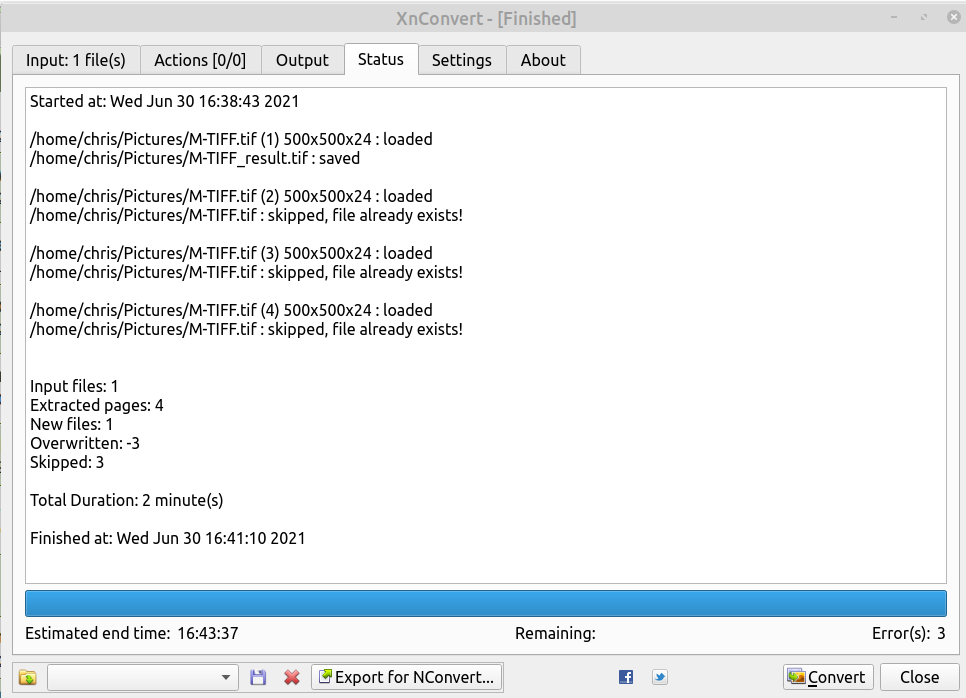Viewport: 966px width, 698px height.
Task: Click the 'M-TIFF.tif (3) 500x500x24 : loaded' line
Action: (x=231, y=253)
